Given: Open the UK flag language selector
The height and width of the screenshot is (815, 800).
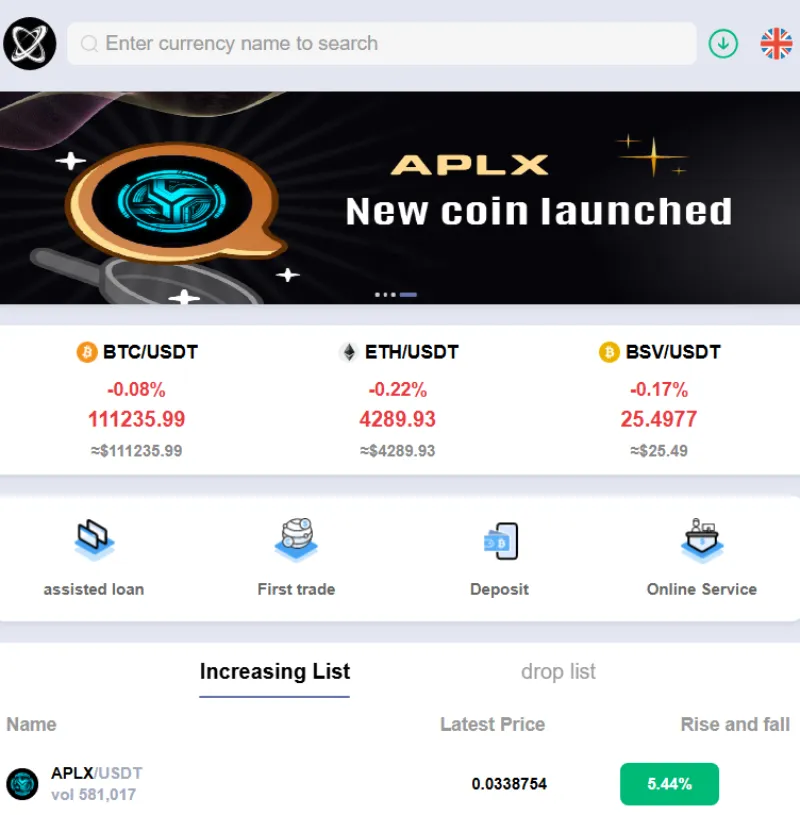Looking at the screenshot, I should click(x=776, y=44).
